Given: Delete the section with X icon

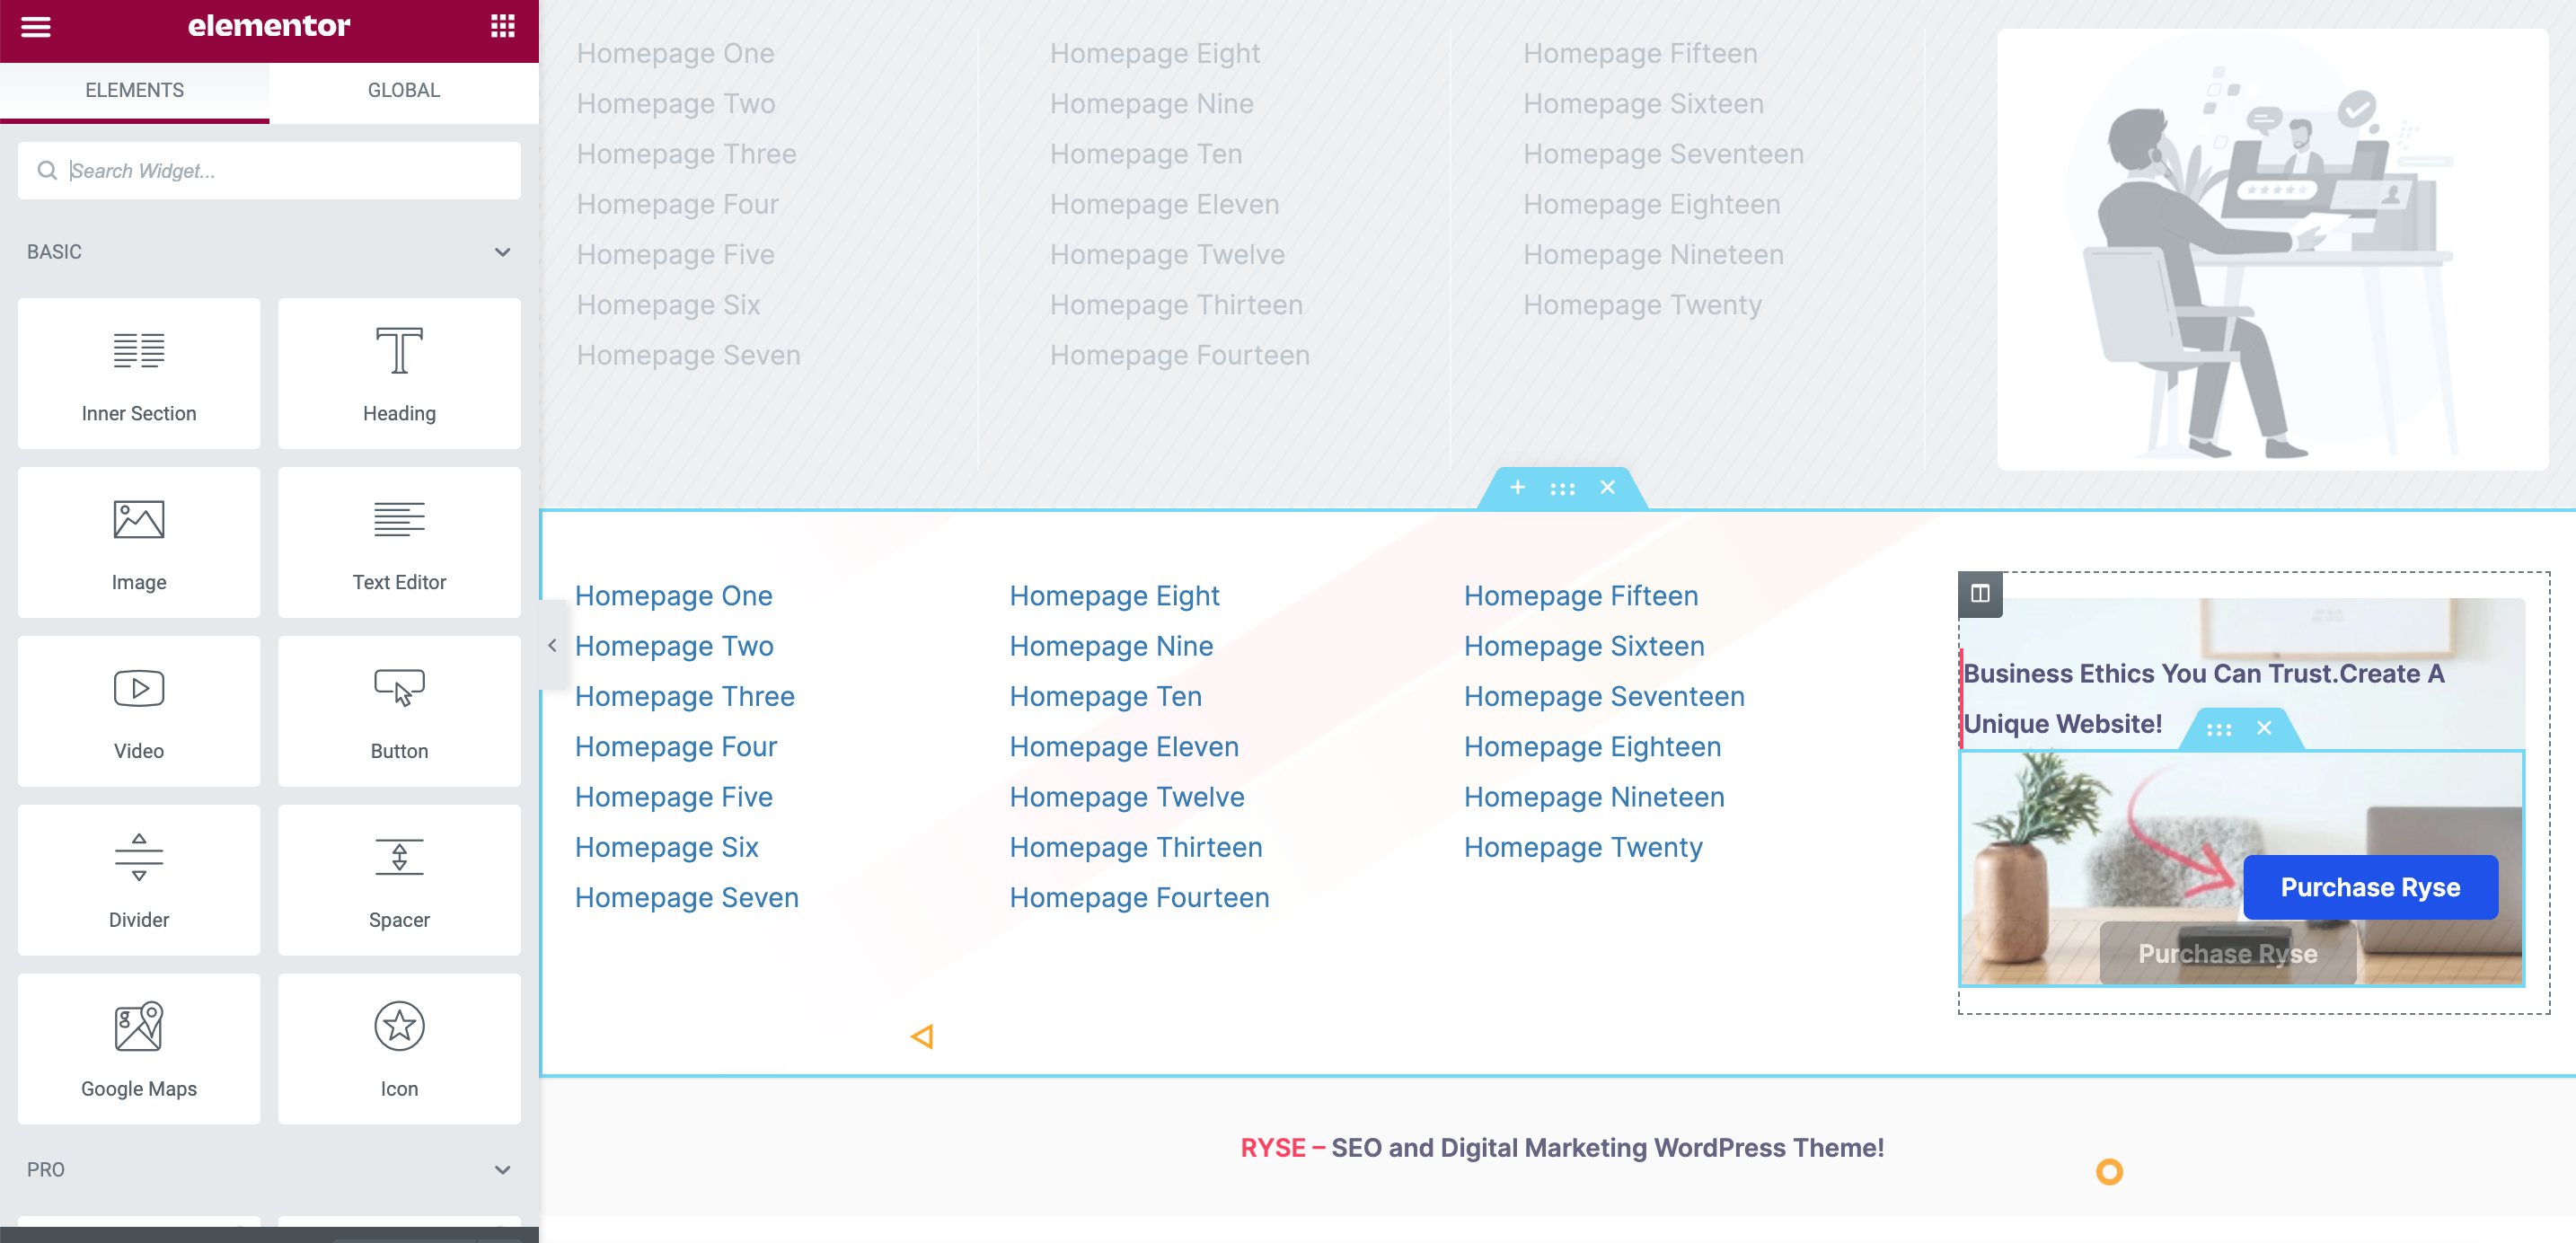Looking at the screenshot, I should (1607, 487).
